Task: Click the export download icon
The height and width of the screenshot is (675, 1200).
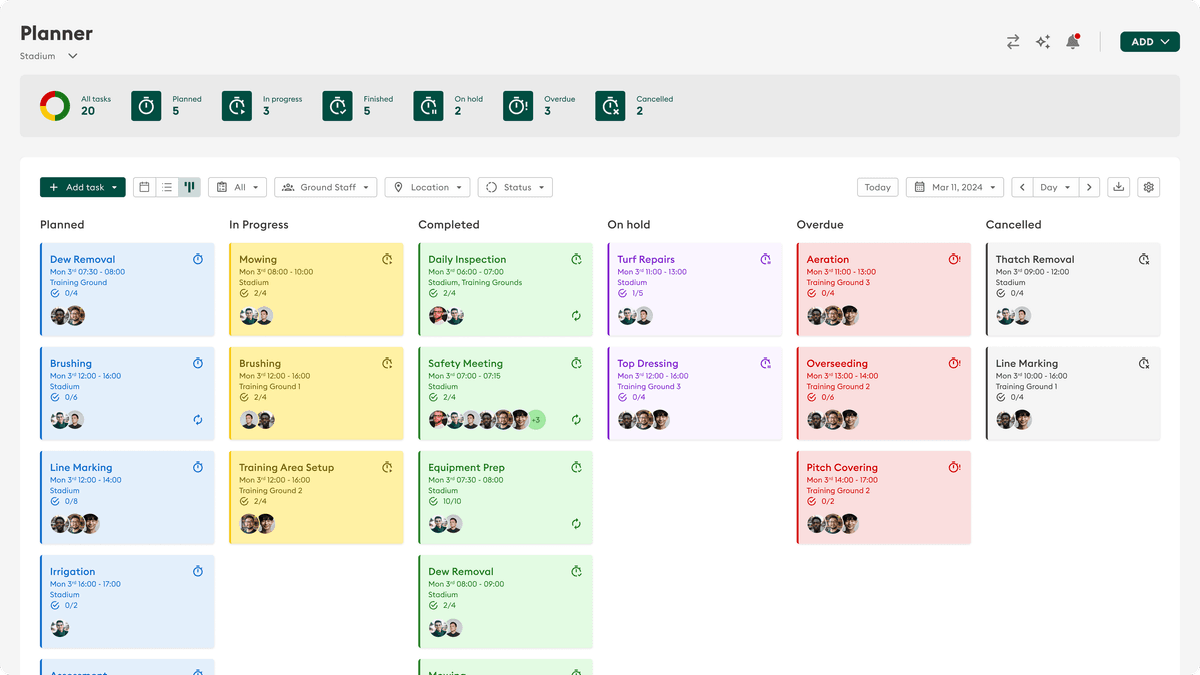Action: [1118, 187]
